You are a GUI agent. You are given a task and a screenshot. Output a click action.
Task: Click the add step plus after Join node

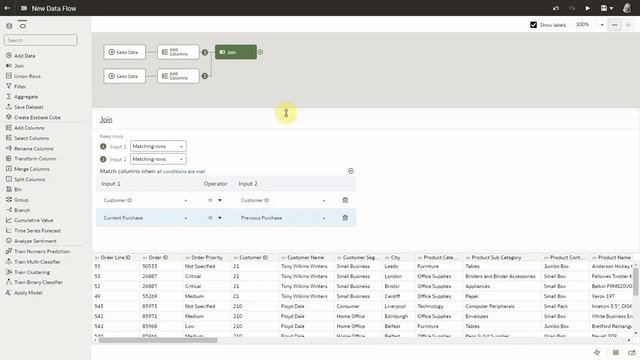pyautogui.click(x=260, y=52)
